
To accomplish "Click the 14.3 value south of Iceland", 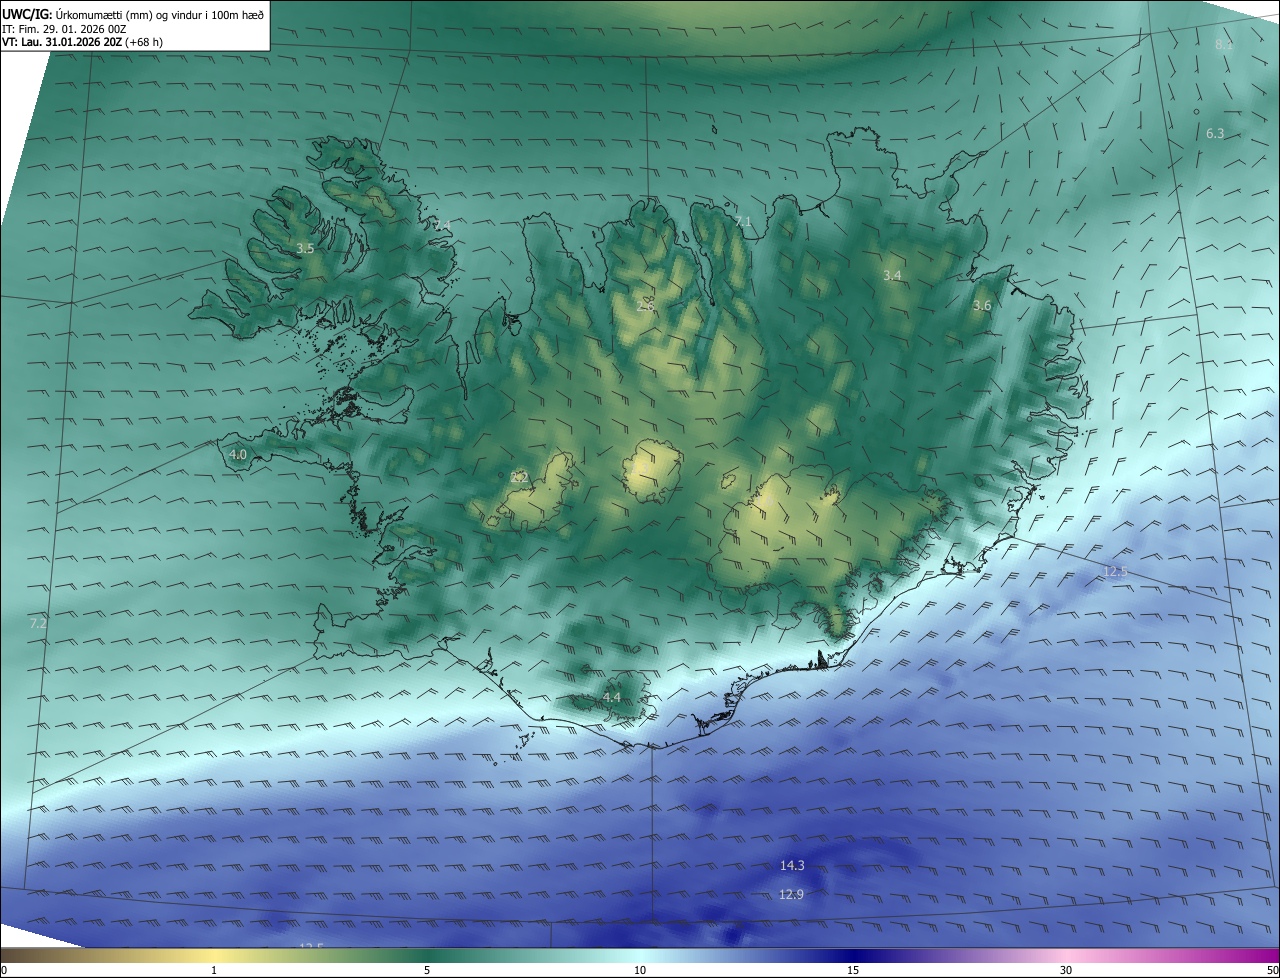I will [792, 865].
